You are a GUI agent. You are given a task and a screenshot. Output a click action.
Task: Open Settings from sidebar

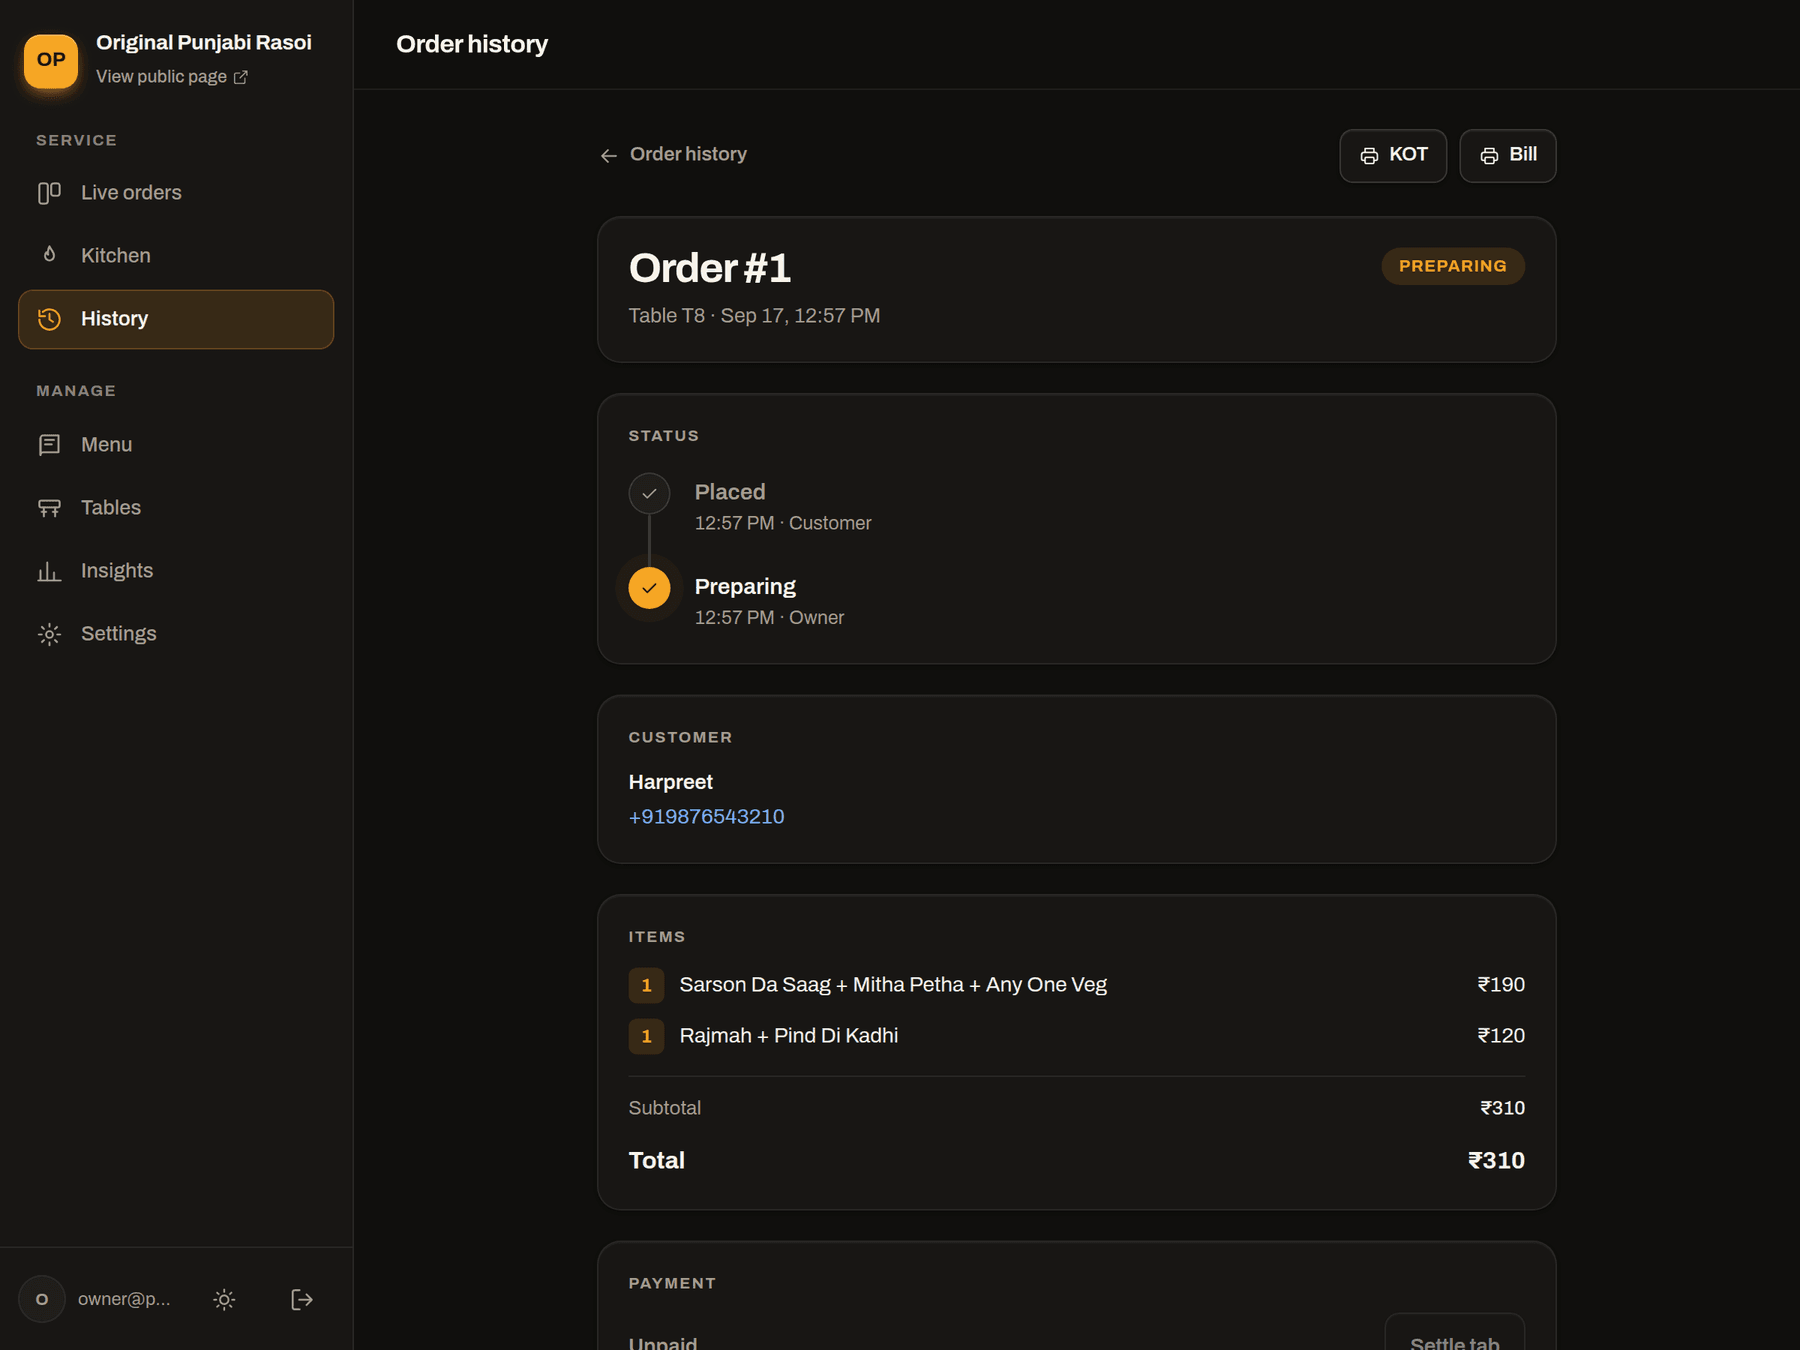[176, 634]
